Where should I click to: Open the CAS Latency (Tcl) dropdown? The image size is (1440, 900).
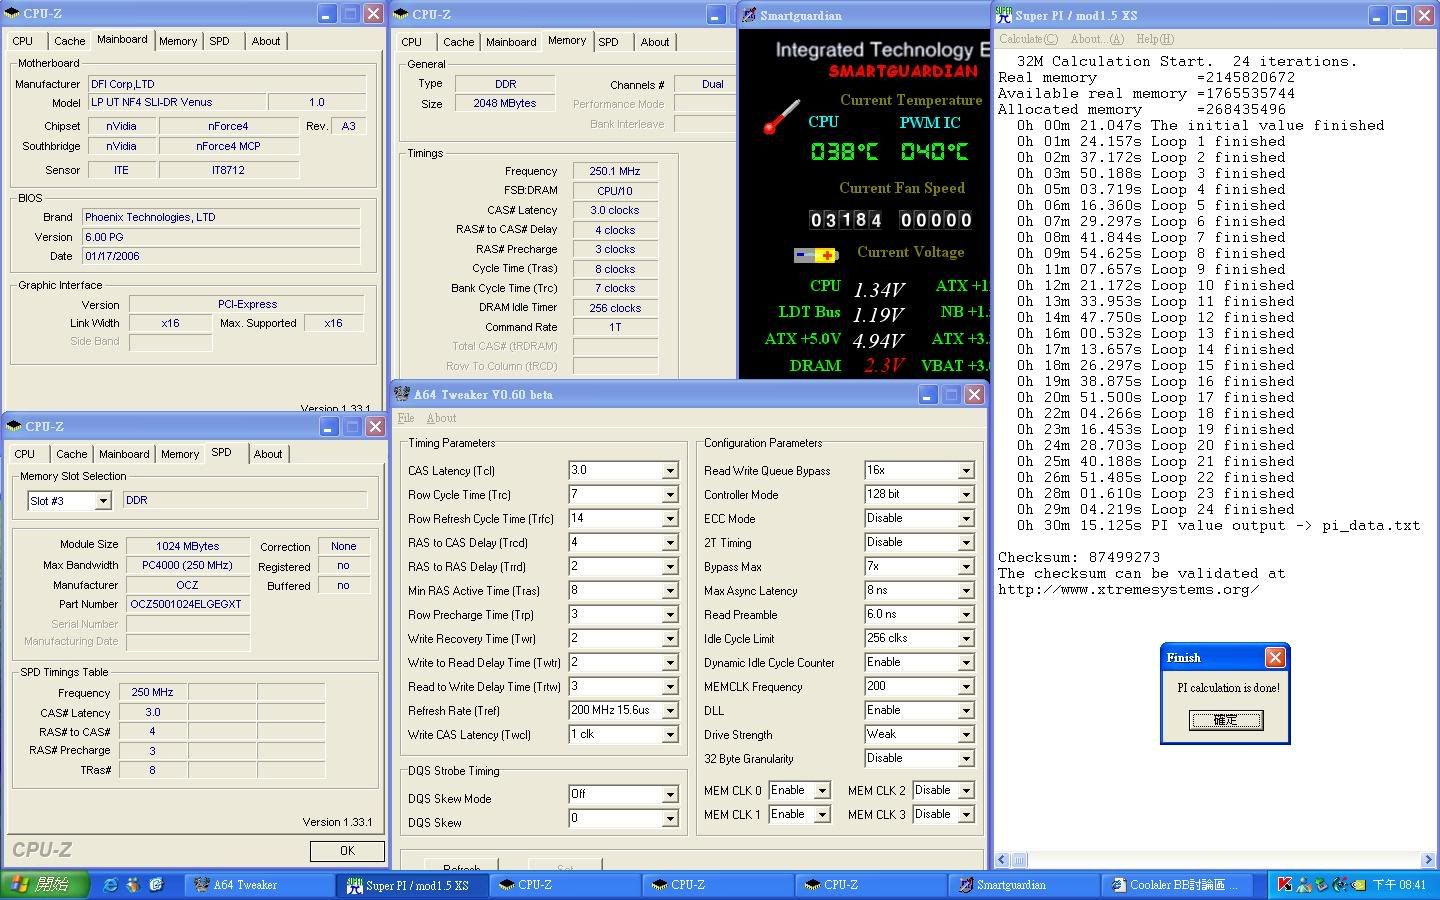(670, 471)
